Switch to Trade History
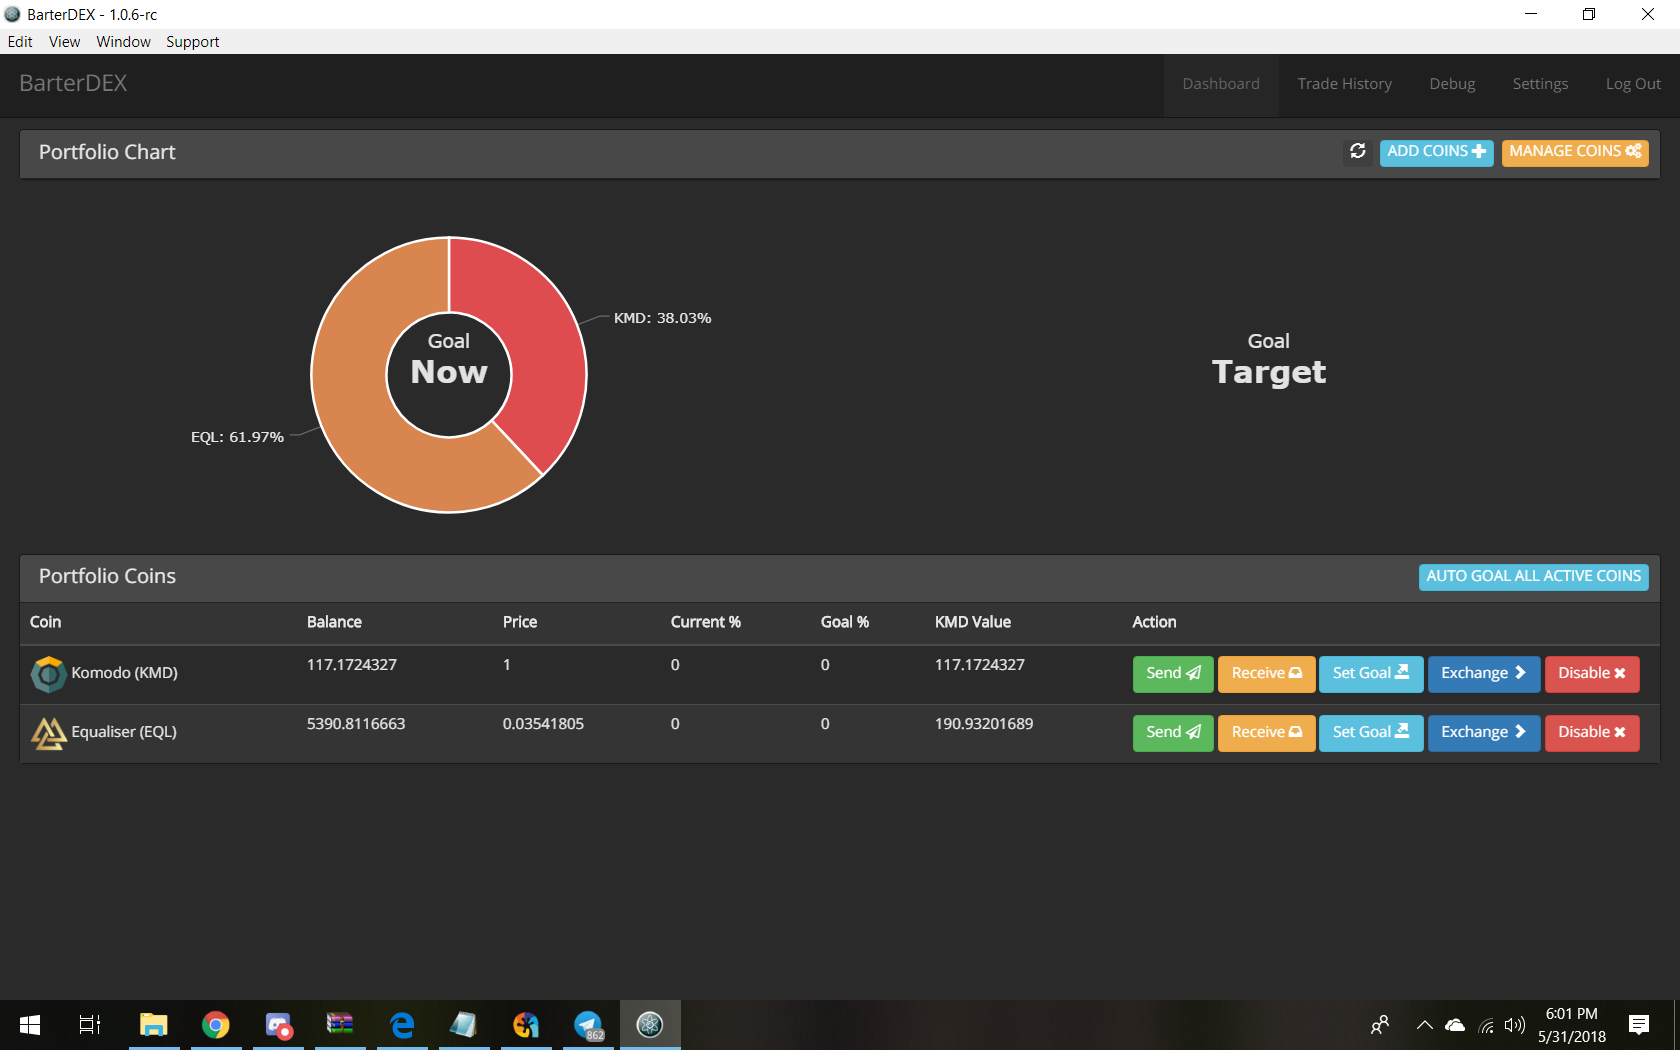This screenshot has width=1680, height=1050. 1344,85
